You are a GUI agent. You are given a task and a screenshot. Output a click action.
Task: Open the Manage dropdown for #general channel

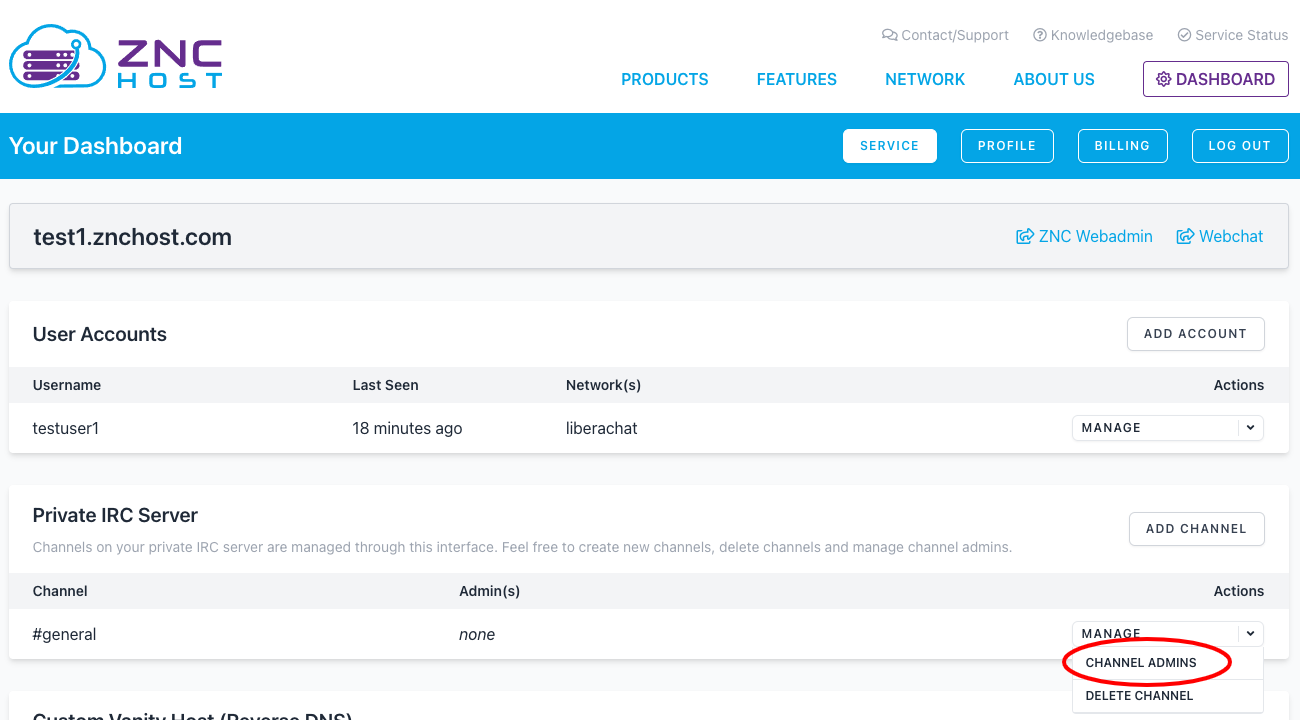tap(1155, 634)
